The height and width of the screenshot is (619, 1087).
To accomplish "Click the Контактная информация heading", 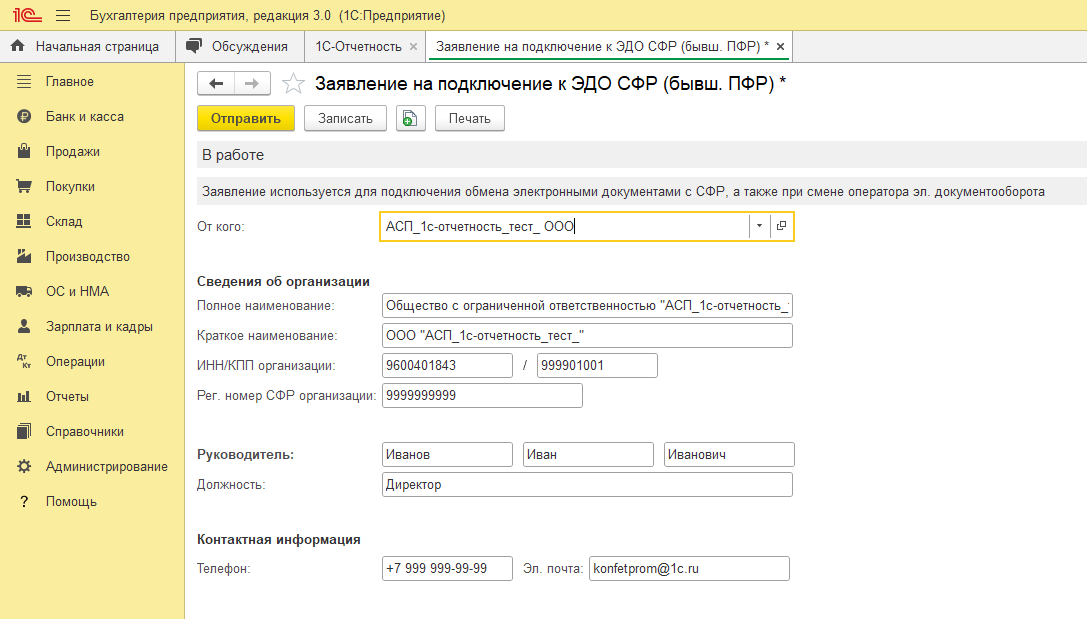I will (x=279, y=539).
